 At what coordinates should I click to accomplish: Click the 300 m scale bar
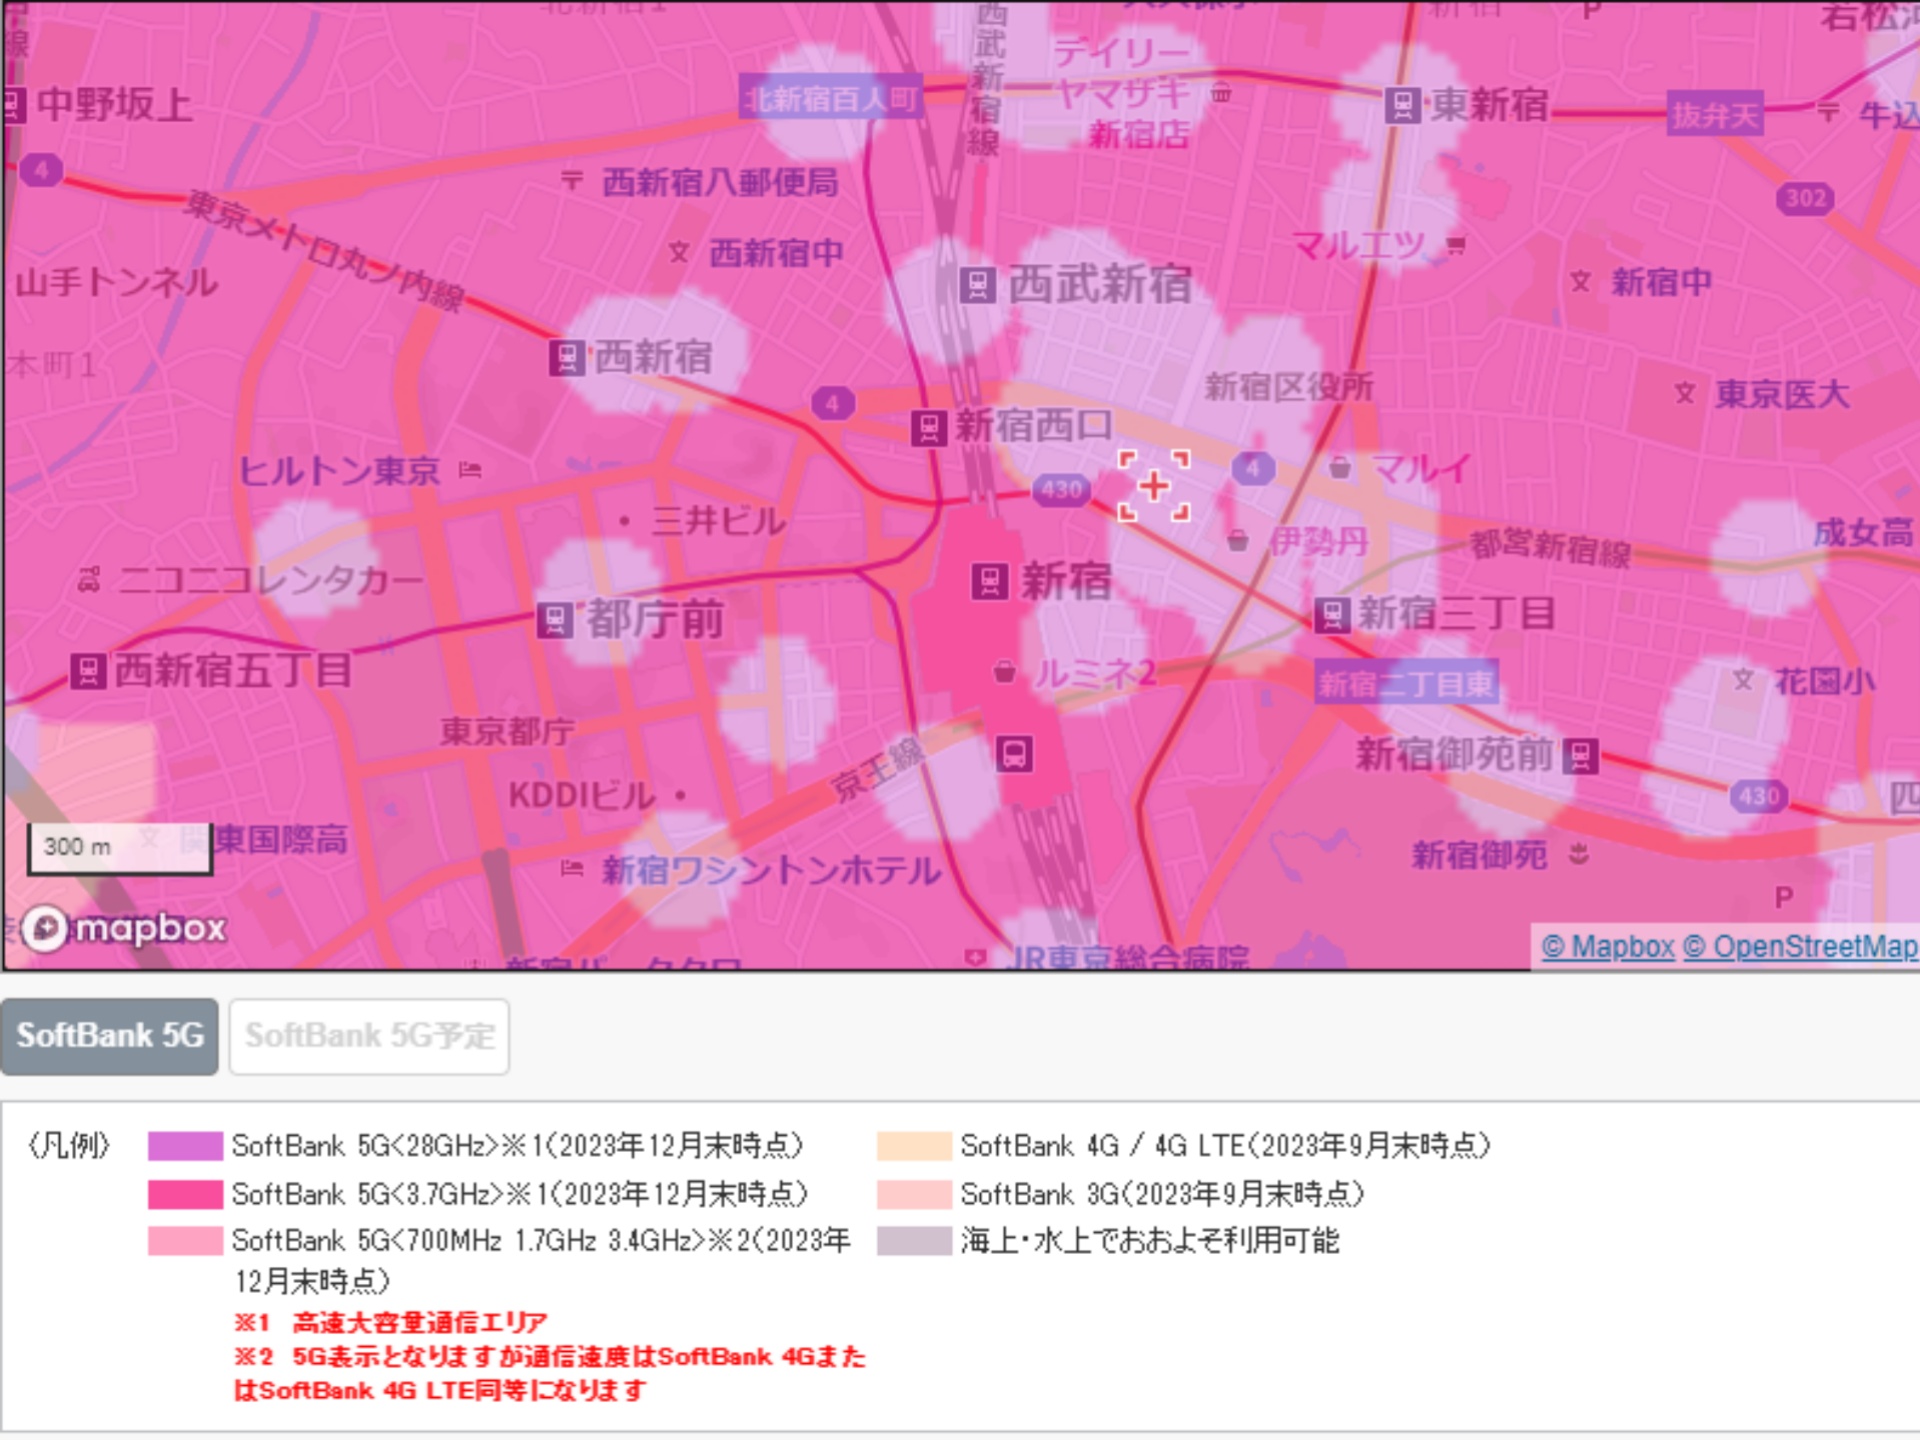[120, 848]
